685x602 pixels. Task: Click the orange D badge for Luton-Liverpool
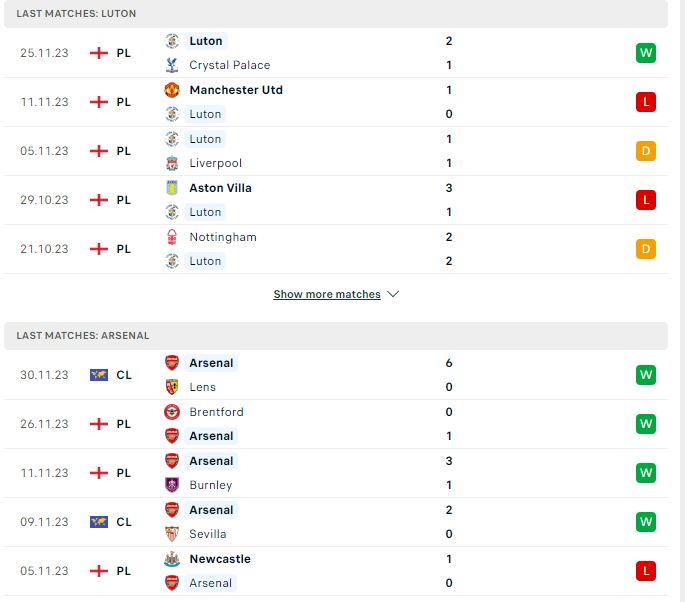[x=646, y=151]
